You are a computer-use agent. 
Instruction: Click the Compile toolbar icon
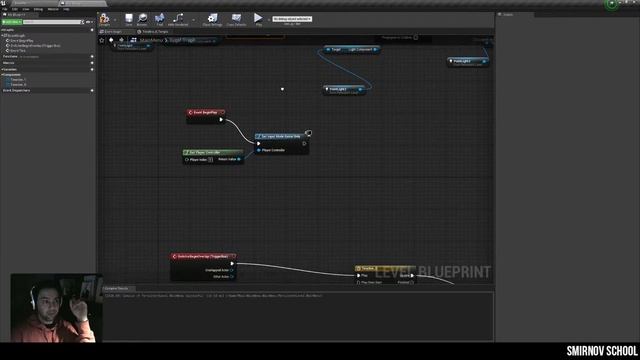104,19
